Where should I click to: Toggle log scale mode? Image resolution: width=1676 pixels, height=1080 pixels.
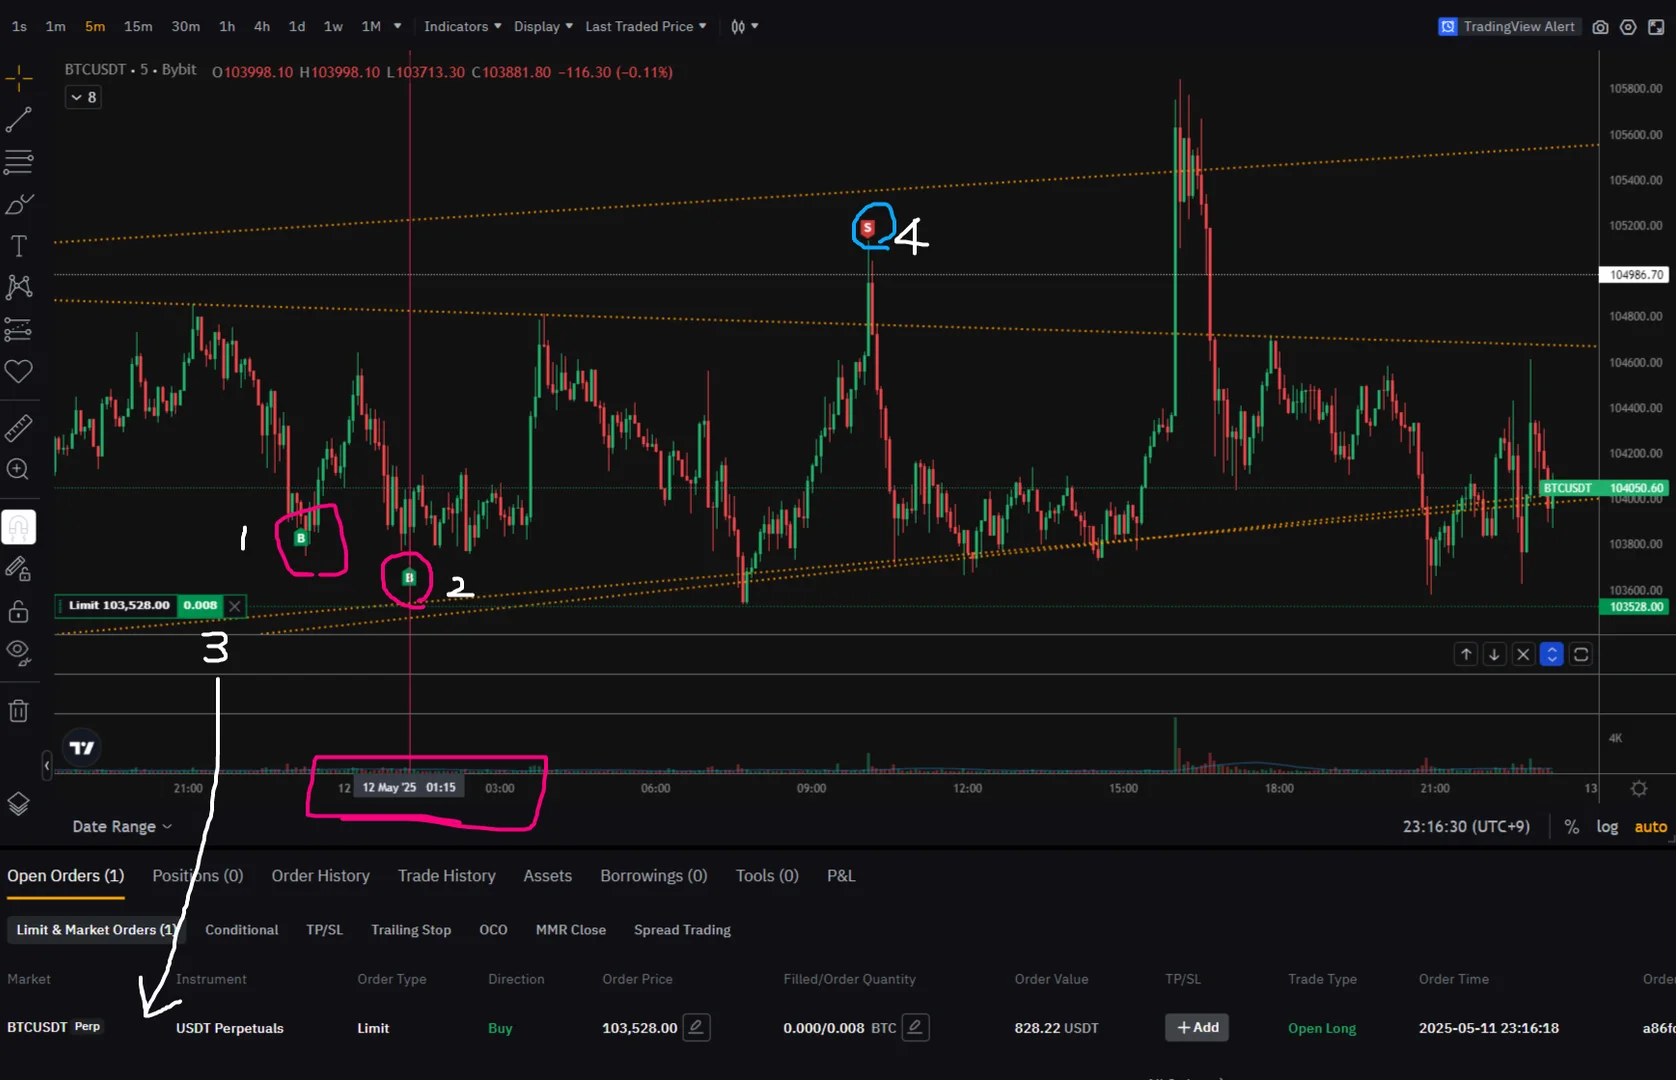1607,827
